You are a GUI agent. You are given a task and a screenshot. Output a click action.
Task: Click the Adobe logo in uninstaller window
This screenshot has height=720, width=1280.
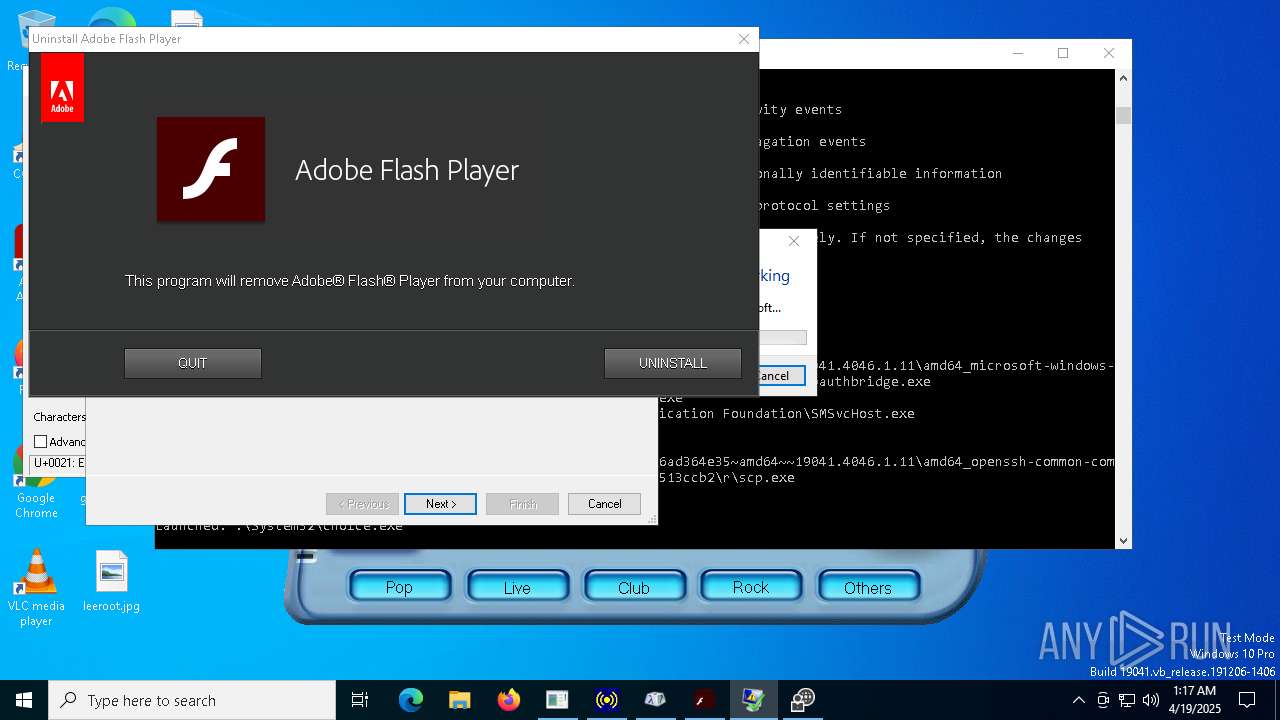pyautogui.click(x=62, y=88)
